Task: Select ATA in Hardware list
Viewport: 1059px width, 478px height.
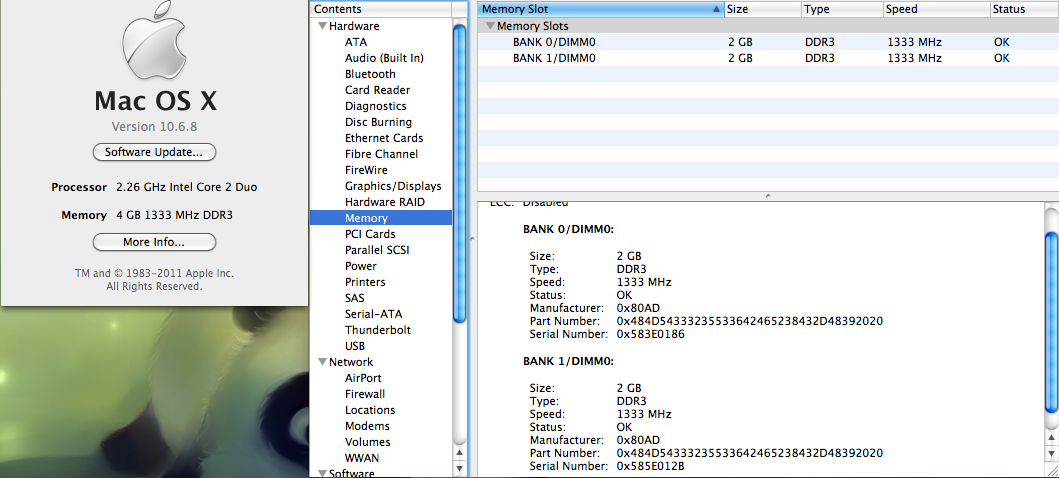Action: click(x=356, y=42)
